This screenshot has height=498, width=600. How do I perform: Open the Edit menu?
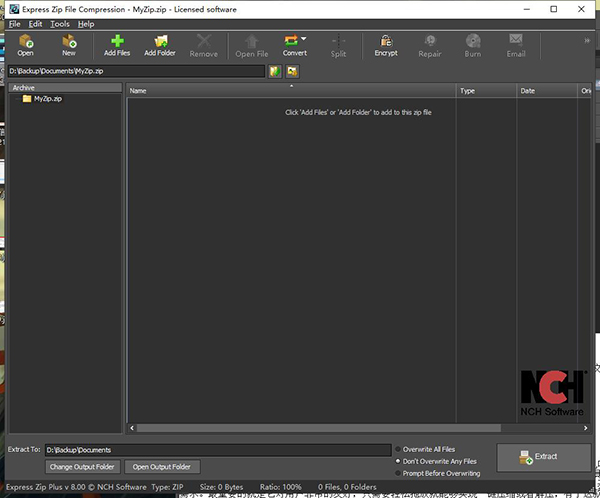[x=35, y=24]
